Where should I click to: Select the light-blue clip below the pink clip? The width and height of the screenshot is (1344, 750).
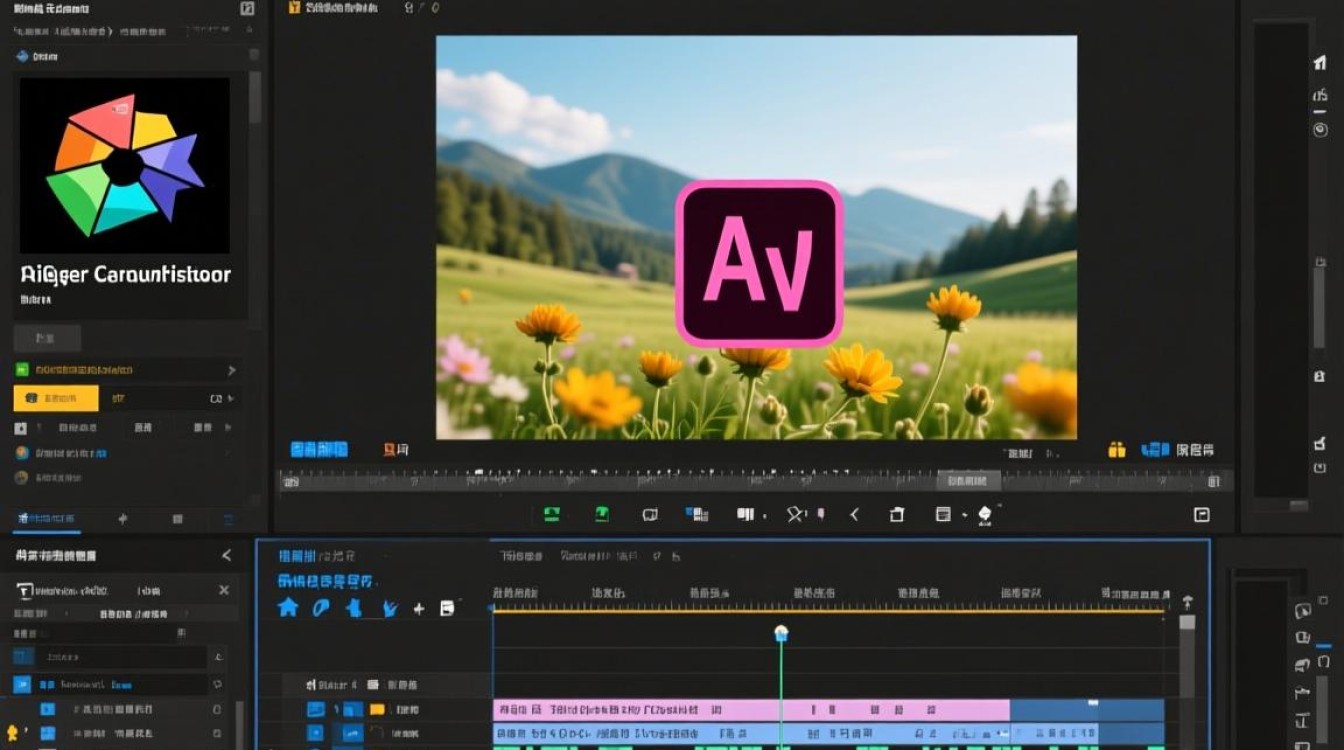click(795, 734)
